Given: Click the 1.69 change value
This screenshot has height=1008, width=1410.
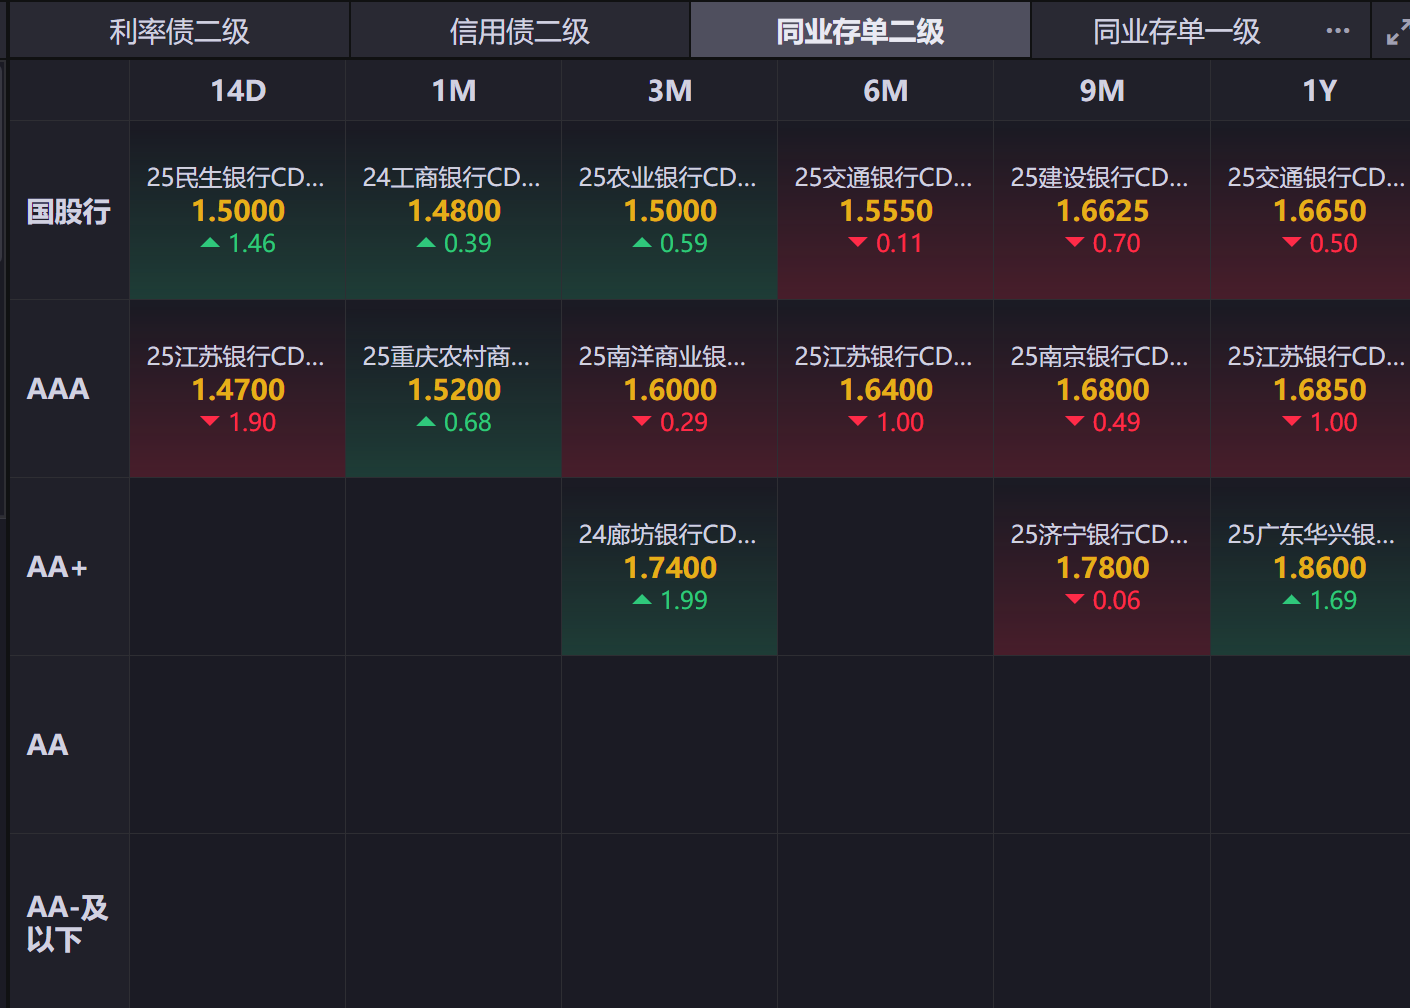Looking at the screenshot, I should coord(1334,600).
